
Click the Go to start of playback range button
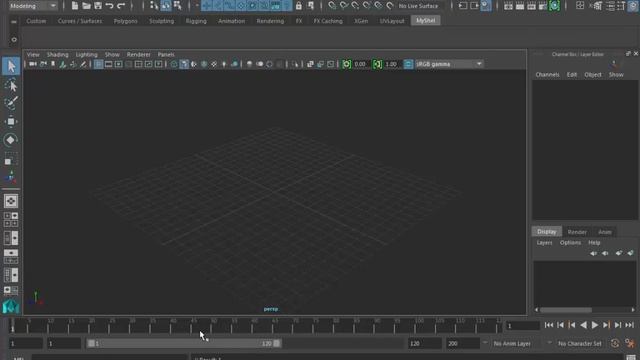pyautogui.click(x=549, y=325)
